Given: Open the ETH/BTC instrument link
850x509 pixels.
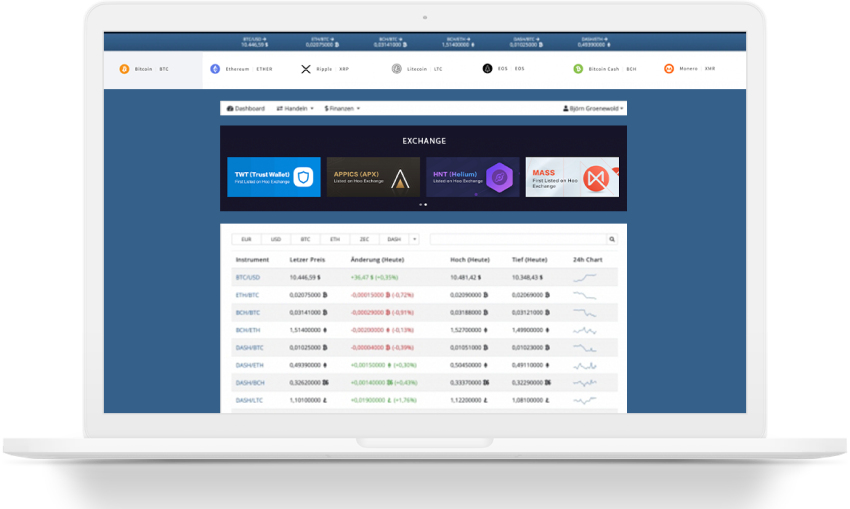Looking at the screenshot, I should point(247,295).
